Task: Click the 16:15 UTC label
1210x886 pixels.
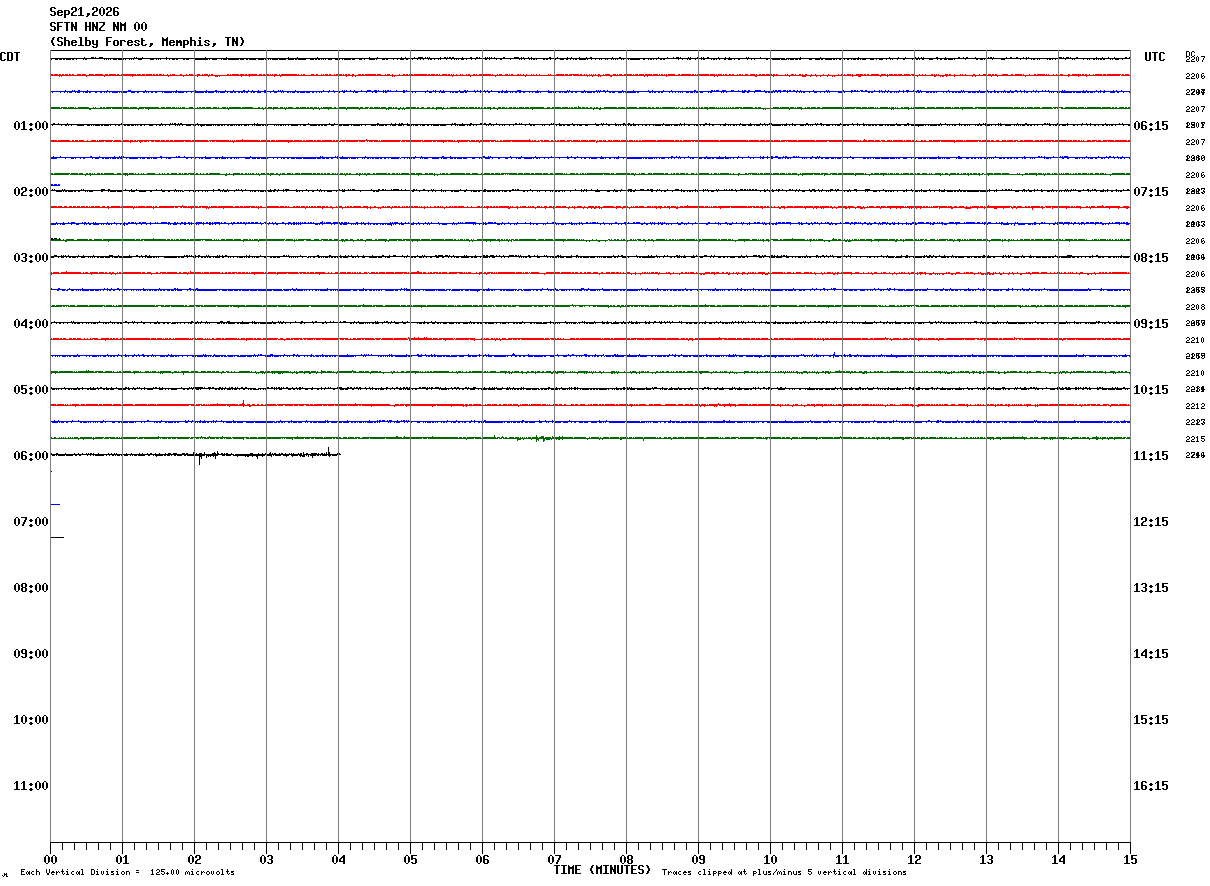Action: pyautogui.click(x=1150, y=786)
